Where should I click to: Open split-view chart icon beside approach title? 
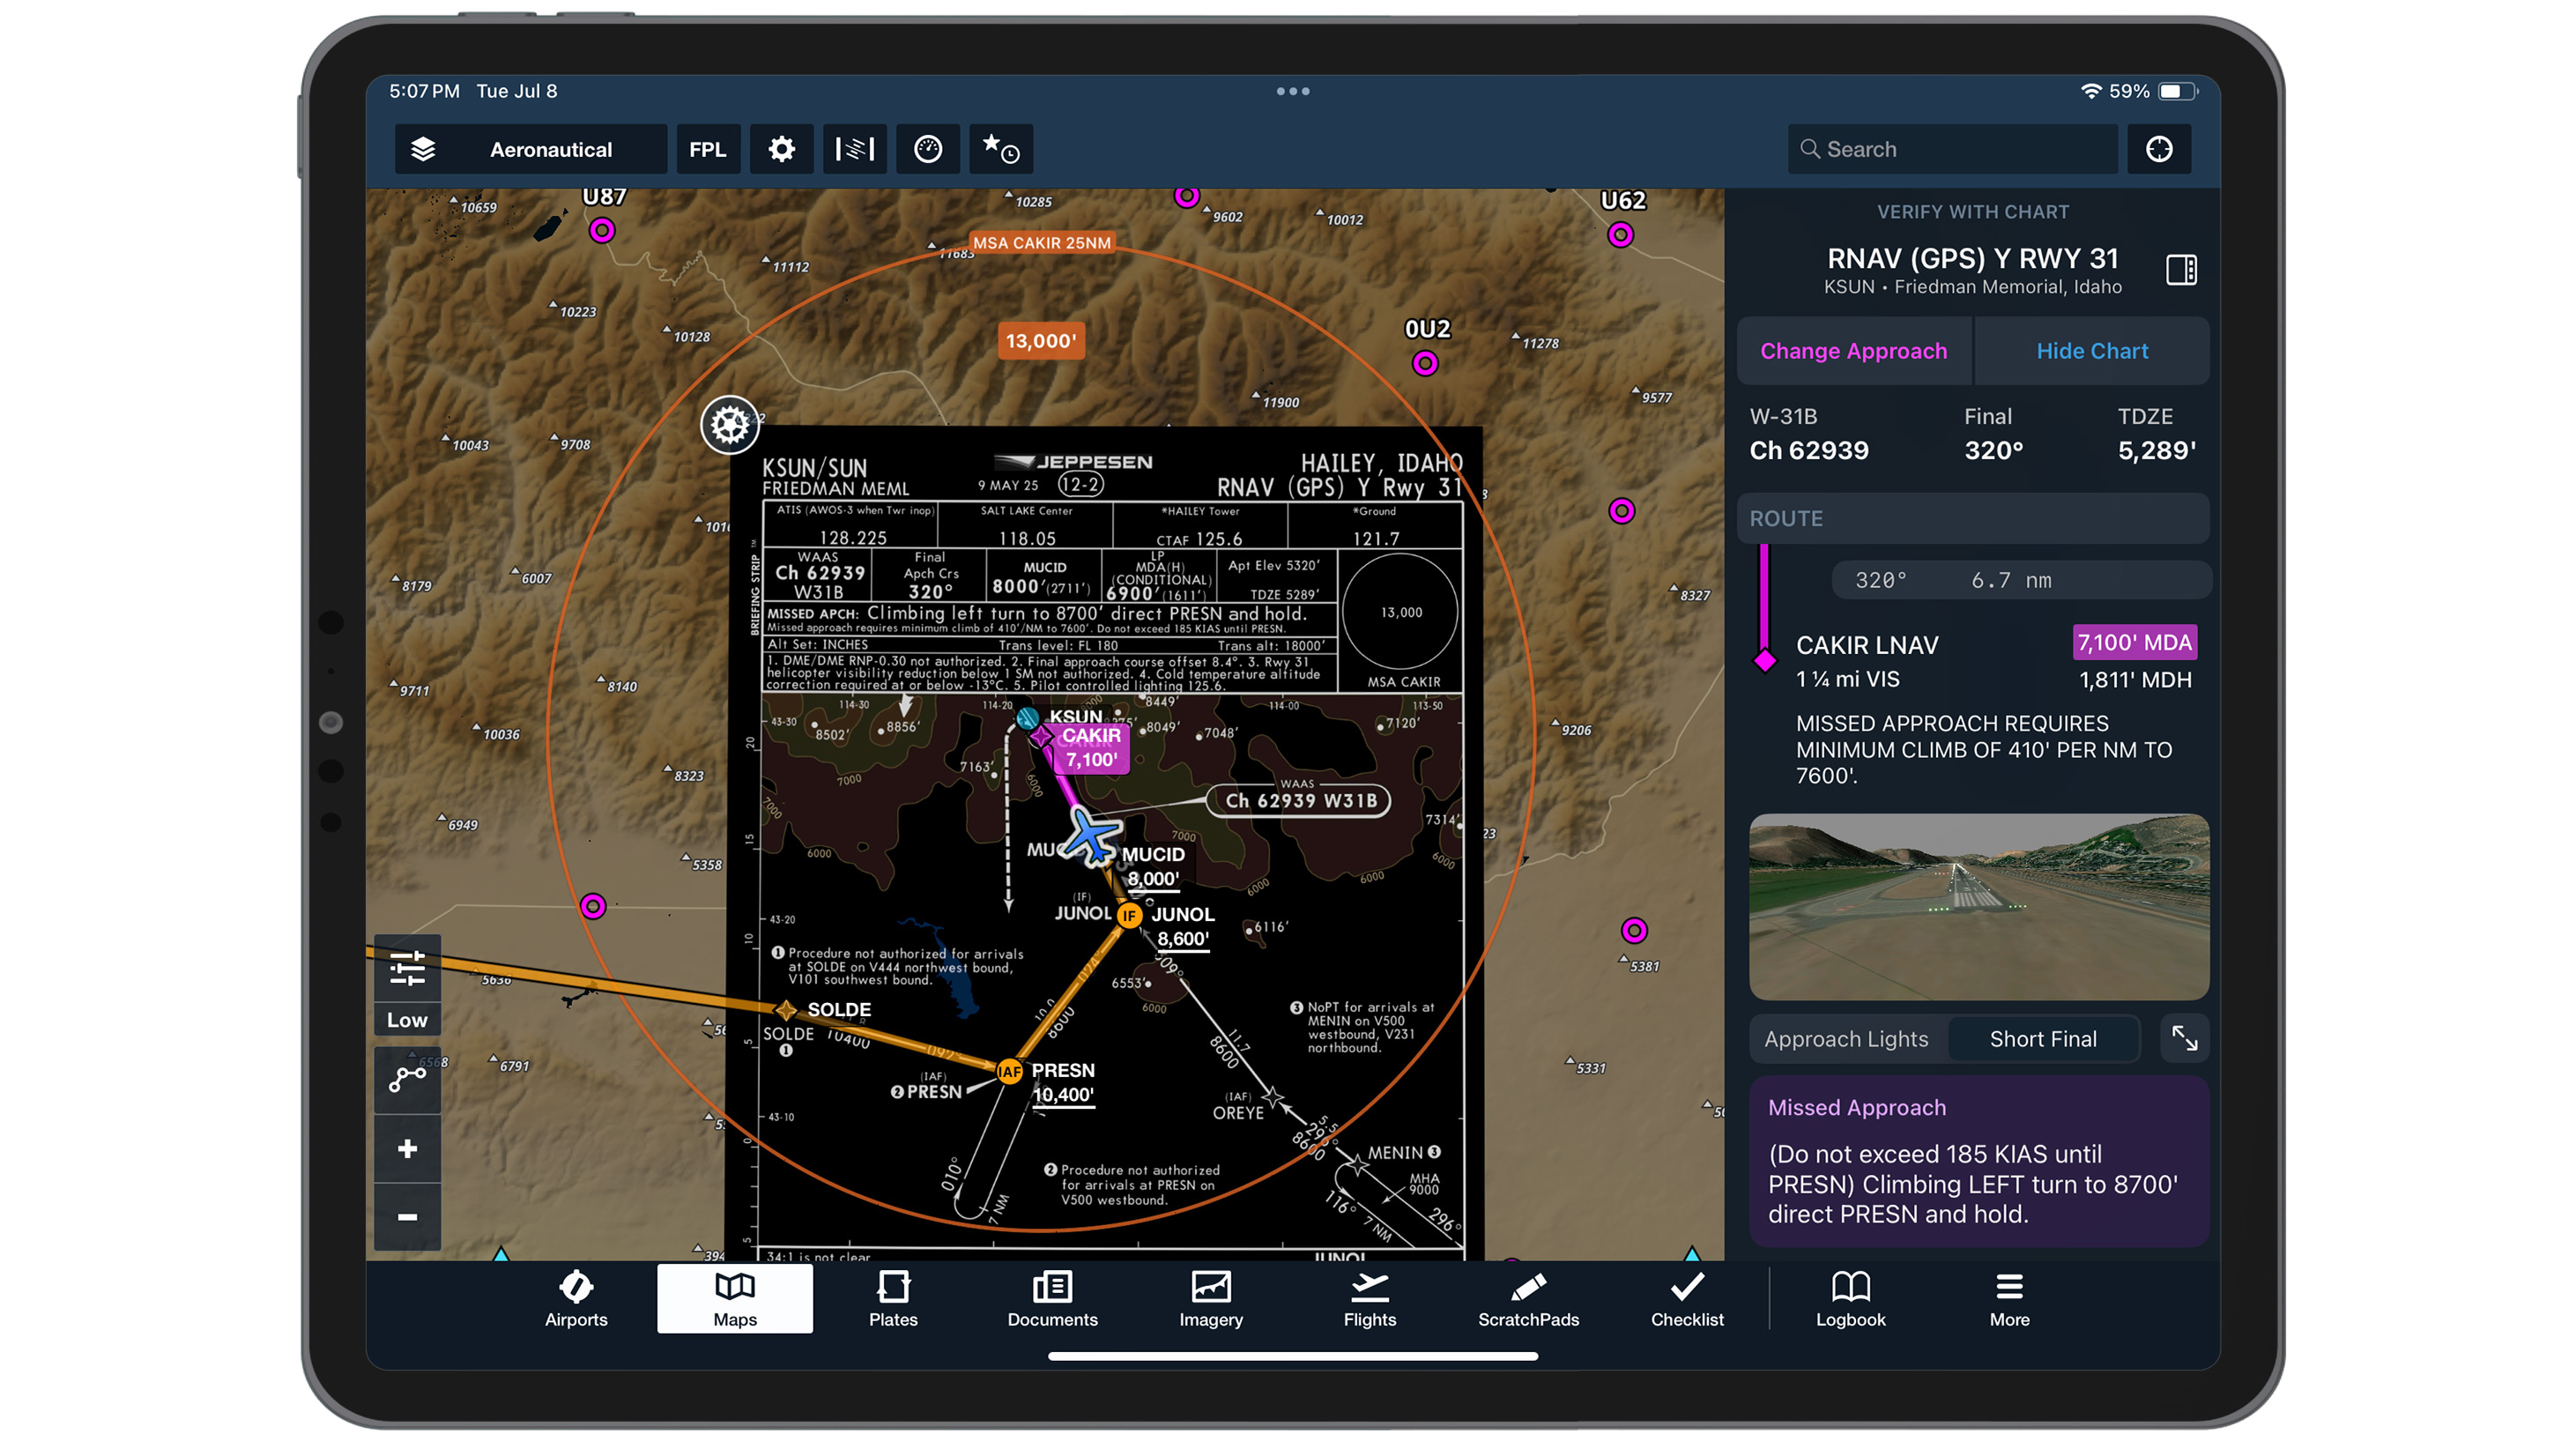point(2180,268)
